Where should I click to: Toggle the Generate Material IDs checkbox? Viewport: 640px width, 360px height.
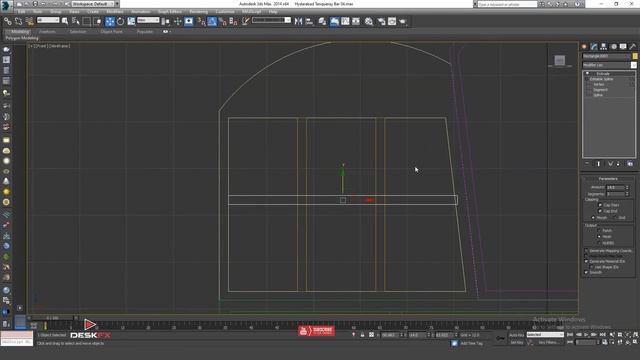tap(587, 261)
